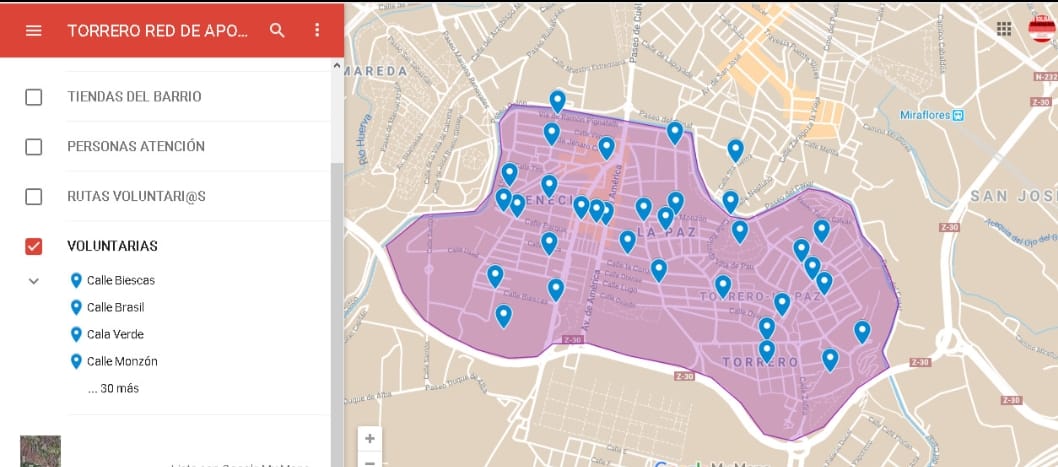Screen dimensions: 1058x467
Task: Uncheck the VOLUNTARIAS layer checkbox
Action: coord(33,246)
